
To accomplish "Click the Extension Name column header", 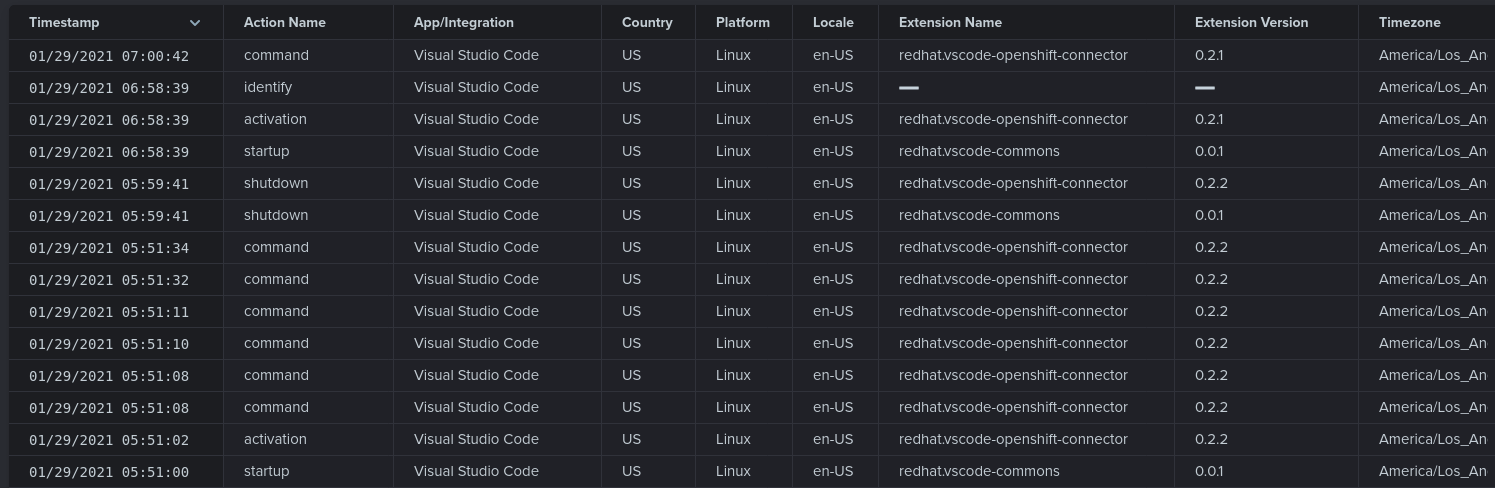I will pyautogui.click(x=950, y=22).
